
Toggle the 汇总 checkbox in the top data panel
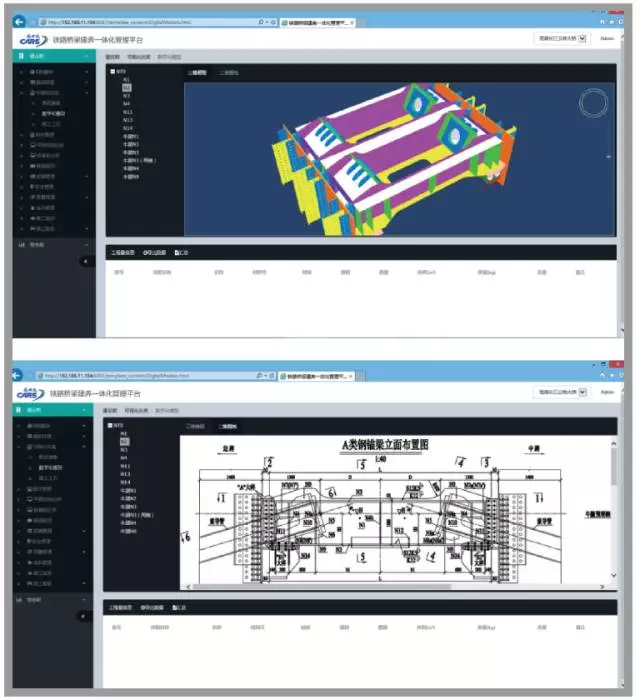tap(176, 252)
